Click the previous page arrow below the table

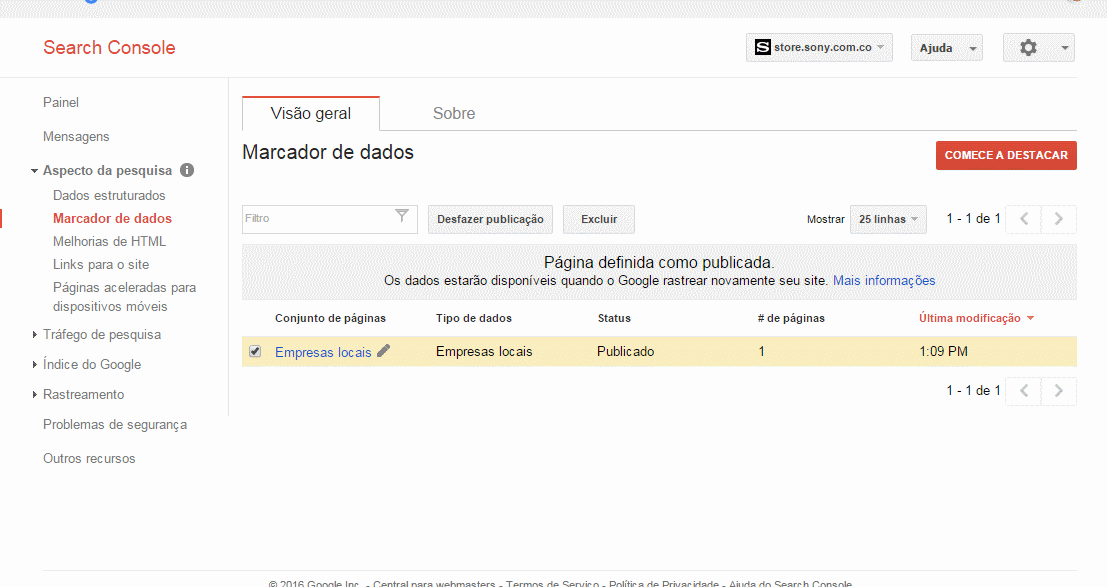(x=1022, y=391)
